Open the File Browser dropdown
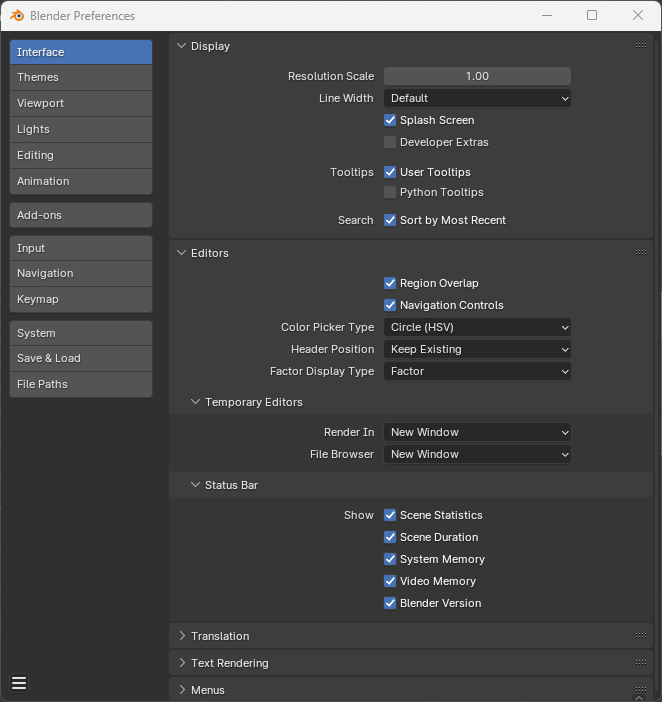Screen dimensions: 662x702 point(477,454)
